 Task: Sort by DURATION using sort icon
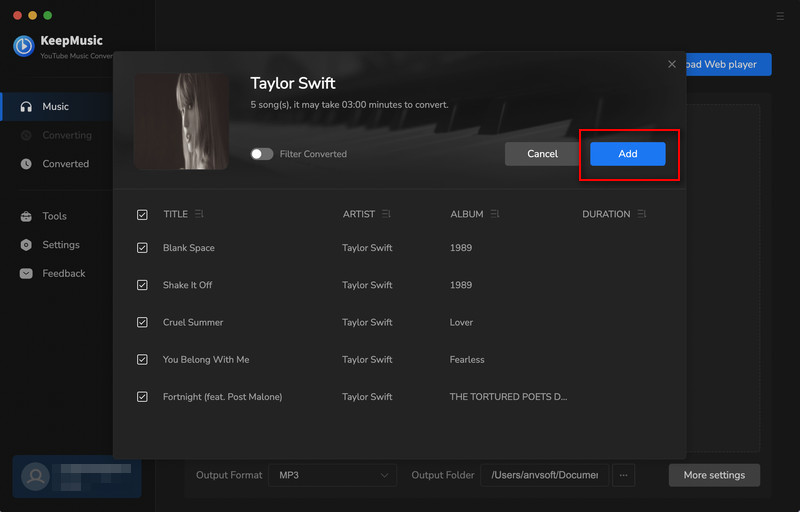click(x=641, y=214)
